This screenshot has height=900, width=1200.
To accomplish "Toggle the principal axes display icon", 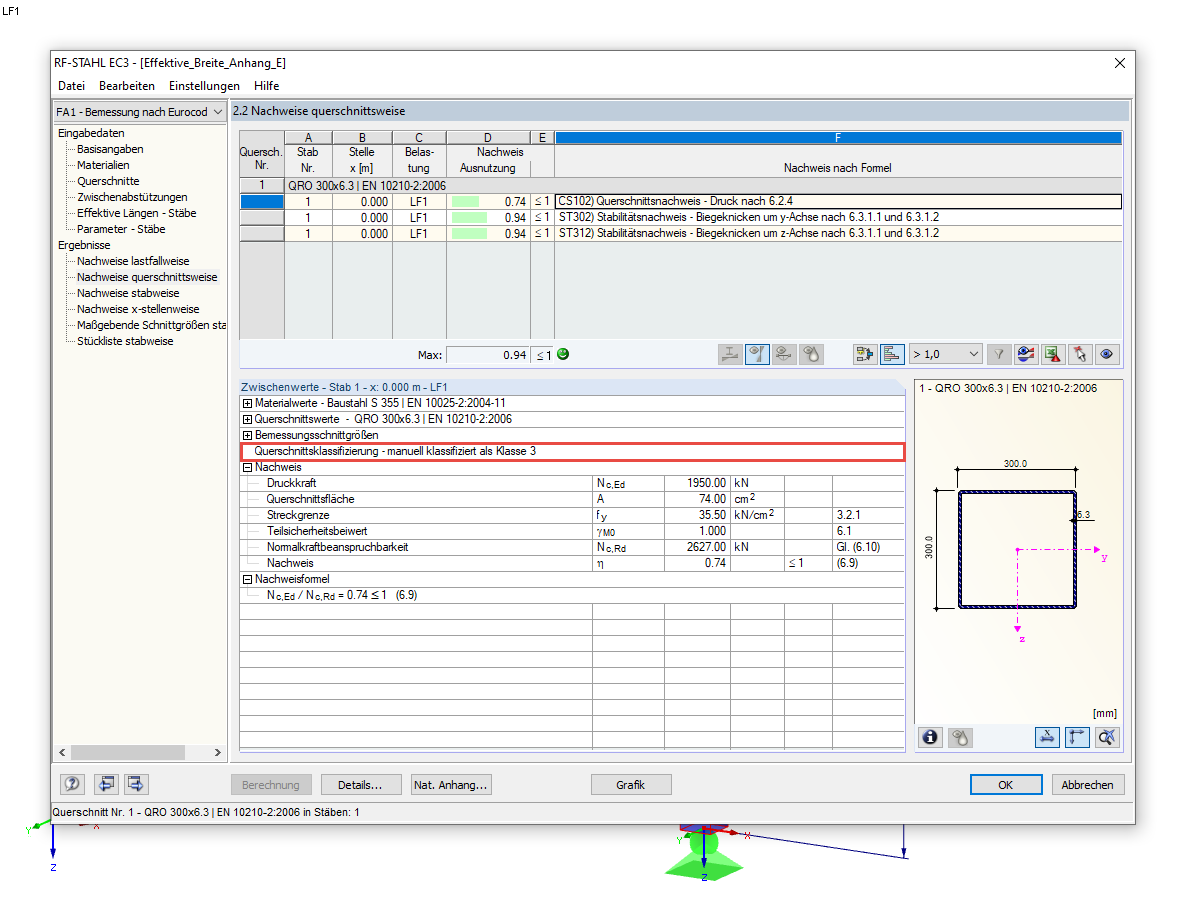I will [x=1077, y=737].
